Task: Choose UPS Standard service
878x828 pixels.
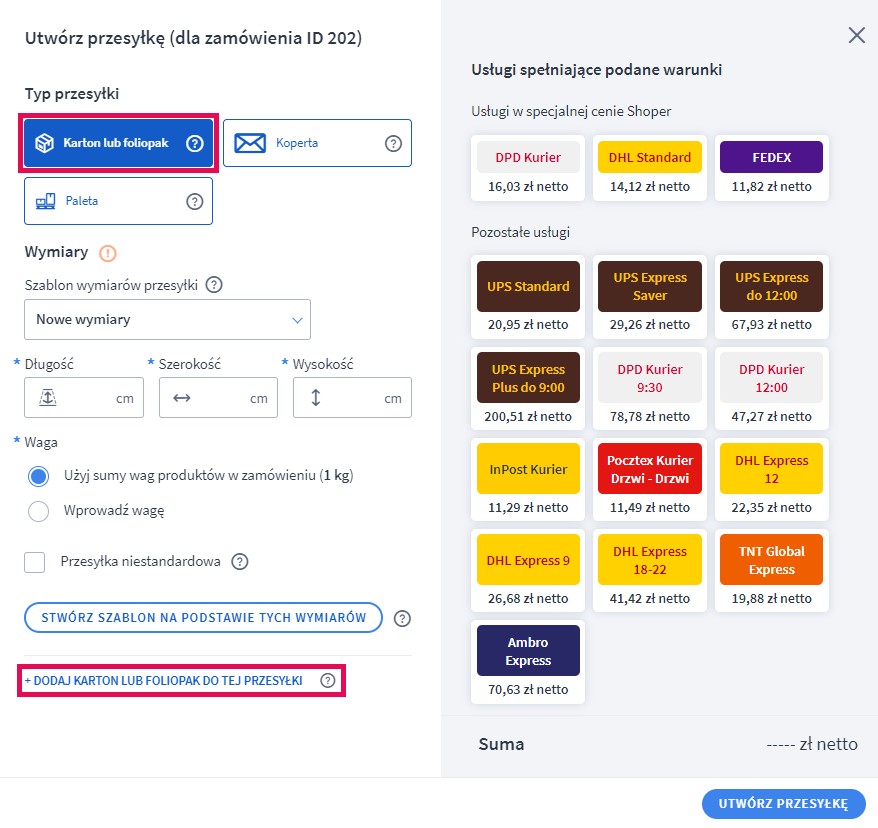Action: [528, 297]
